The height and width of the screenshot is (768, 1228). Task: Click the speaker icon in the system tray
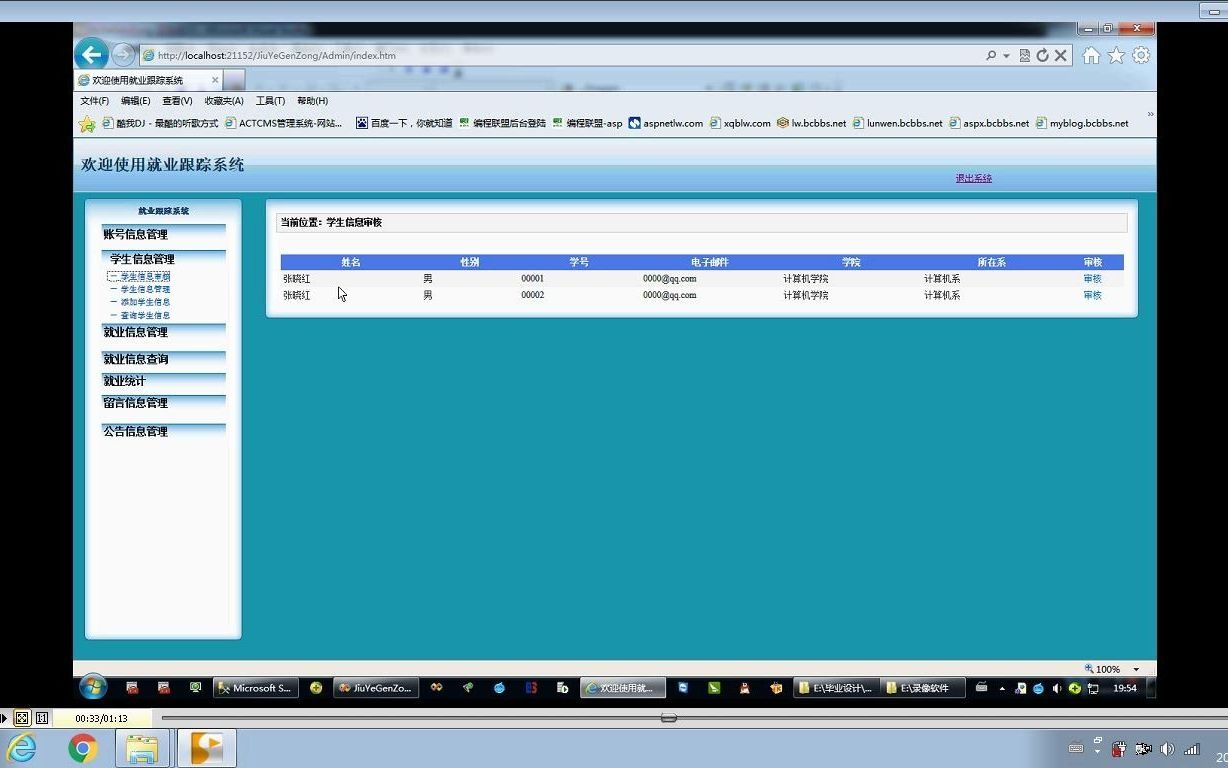tap(1056, 688)
